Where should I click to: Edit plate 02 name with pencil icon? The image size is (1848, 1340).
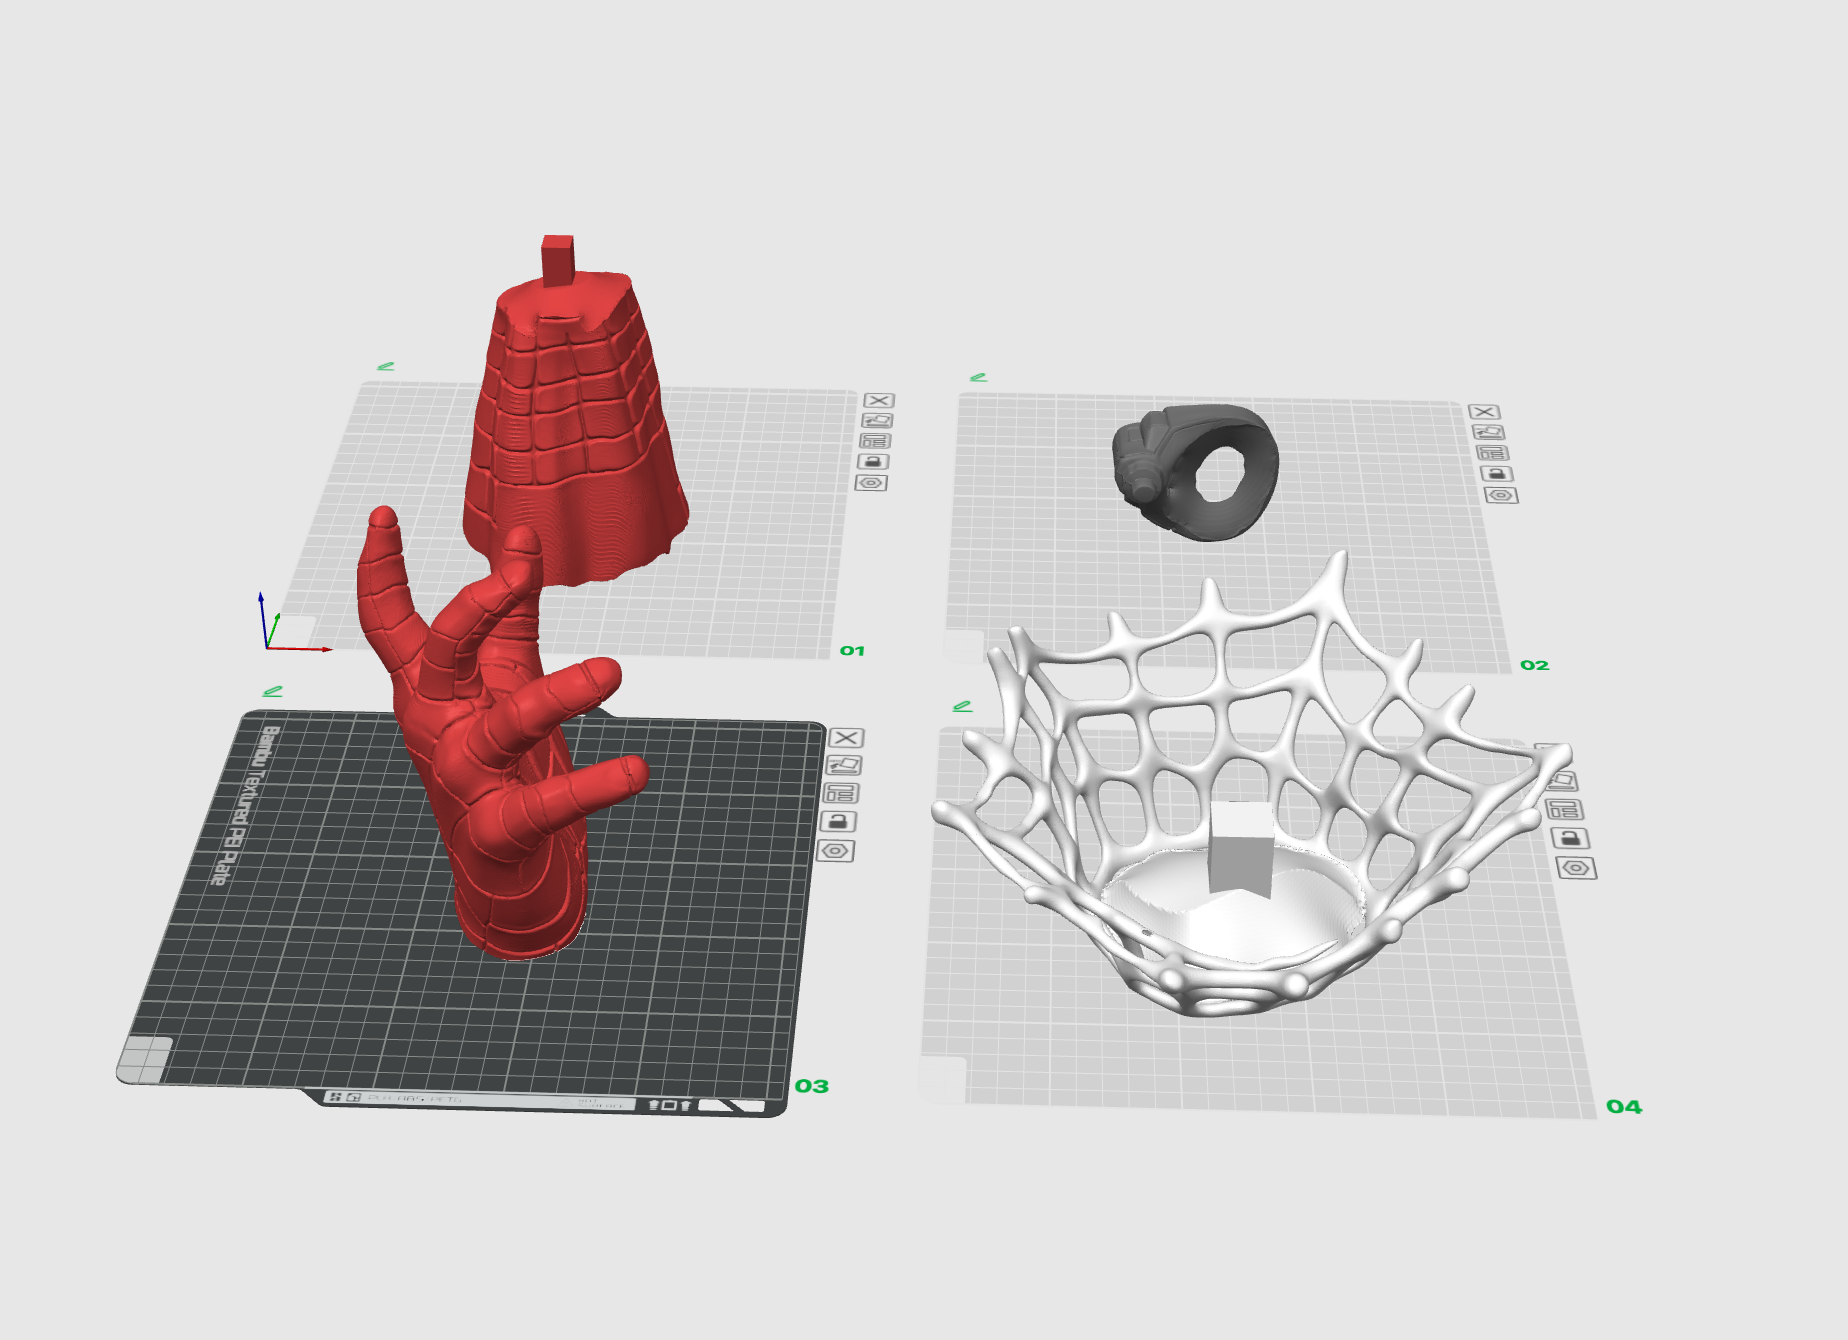click(978, 378)
